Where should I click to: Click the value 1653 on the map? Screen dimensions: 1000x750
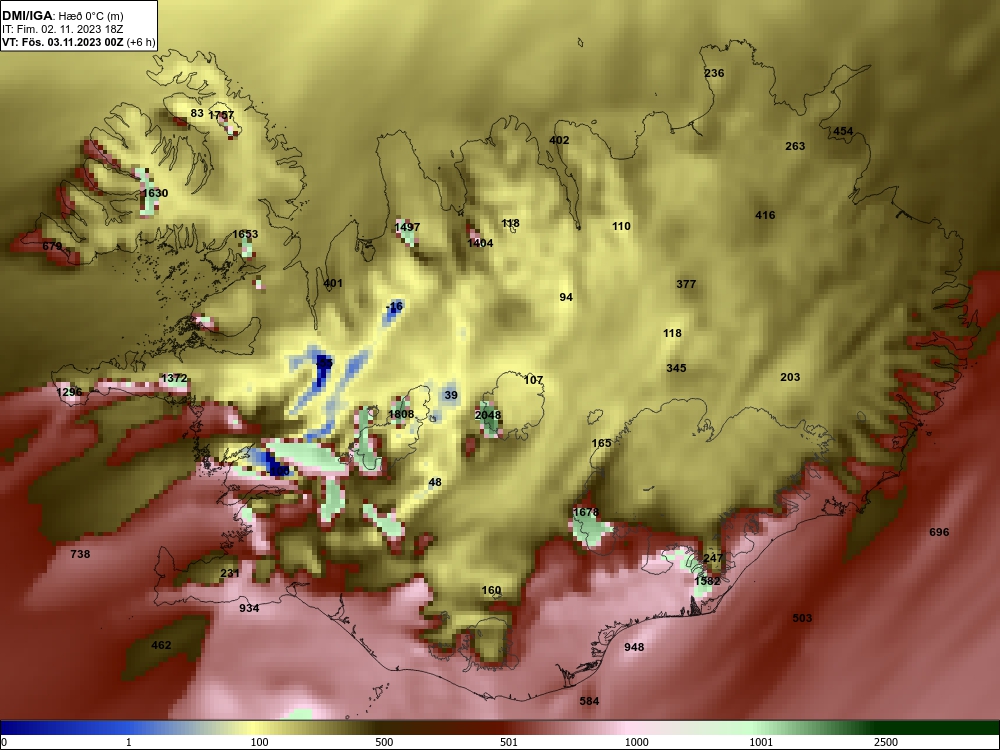tap(245, 234)
